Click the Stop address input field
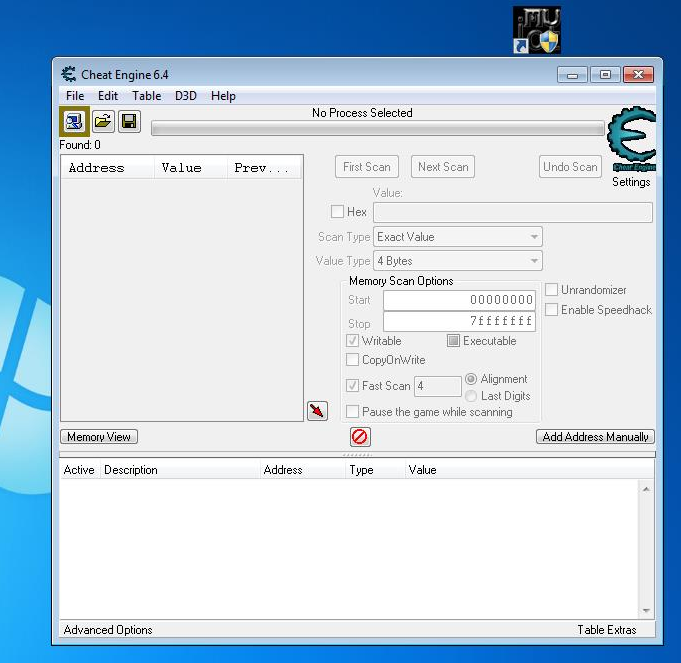681x663 pixels. pos(459,322)
